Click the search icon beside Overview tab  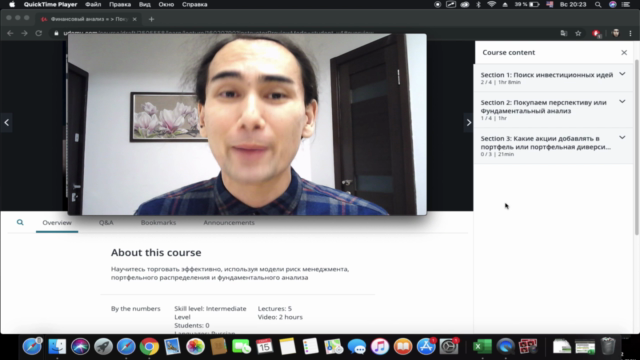click(x=20, y=222)
